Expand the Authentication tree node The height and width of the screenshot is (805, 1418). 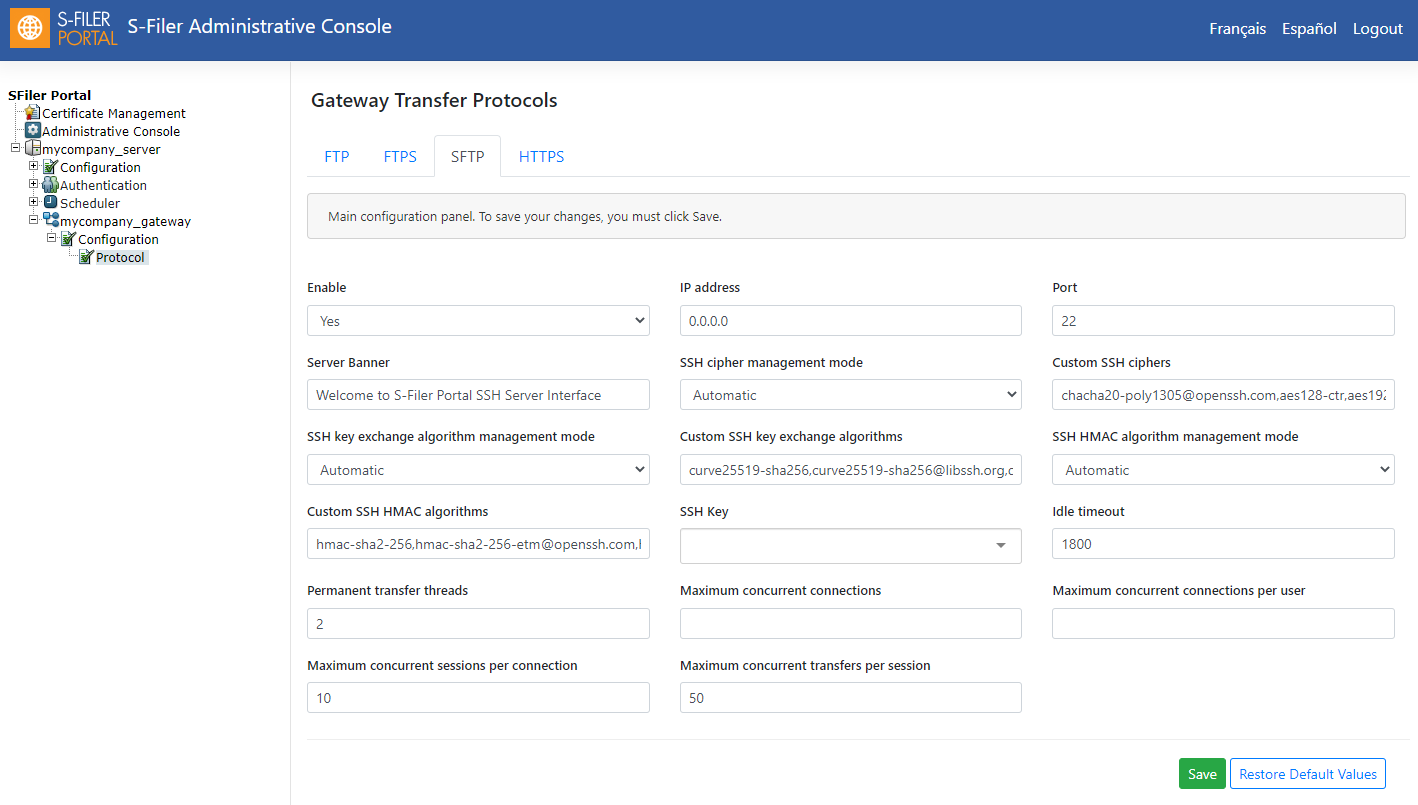(x=34, y=184)
